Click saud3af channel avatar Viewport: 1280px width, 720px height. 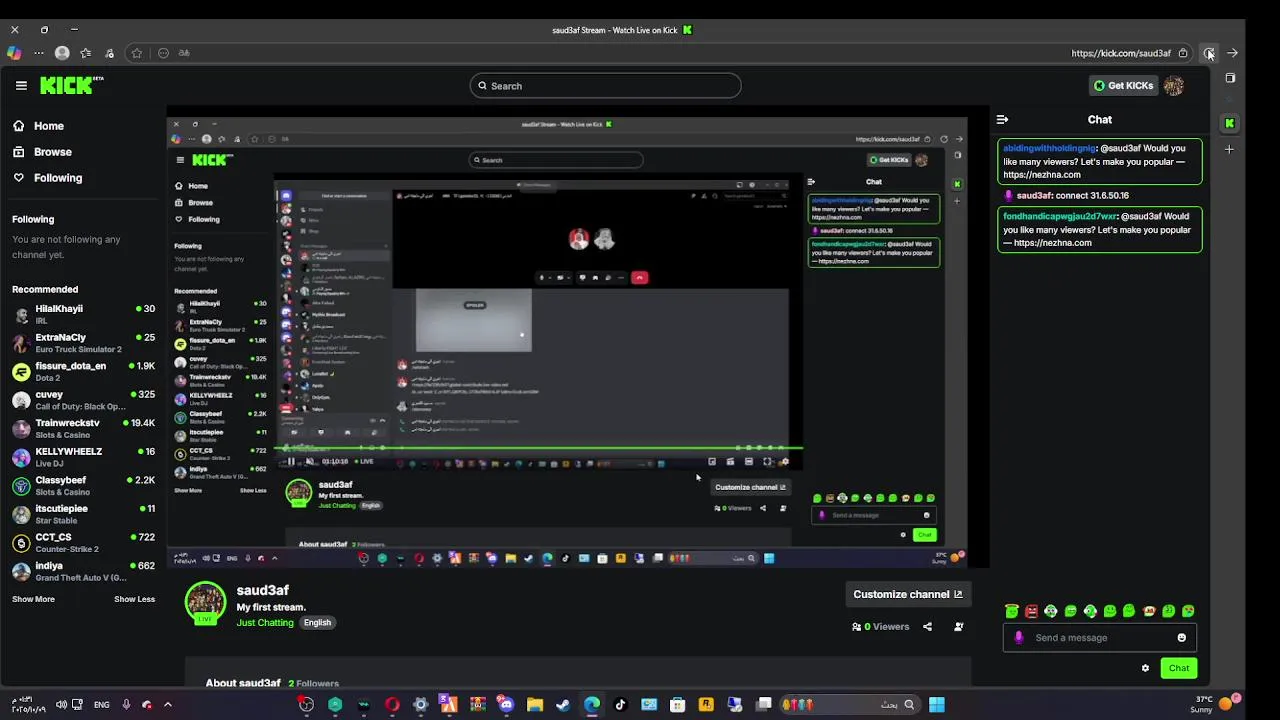[x=206, y=602]
